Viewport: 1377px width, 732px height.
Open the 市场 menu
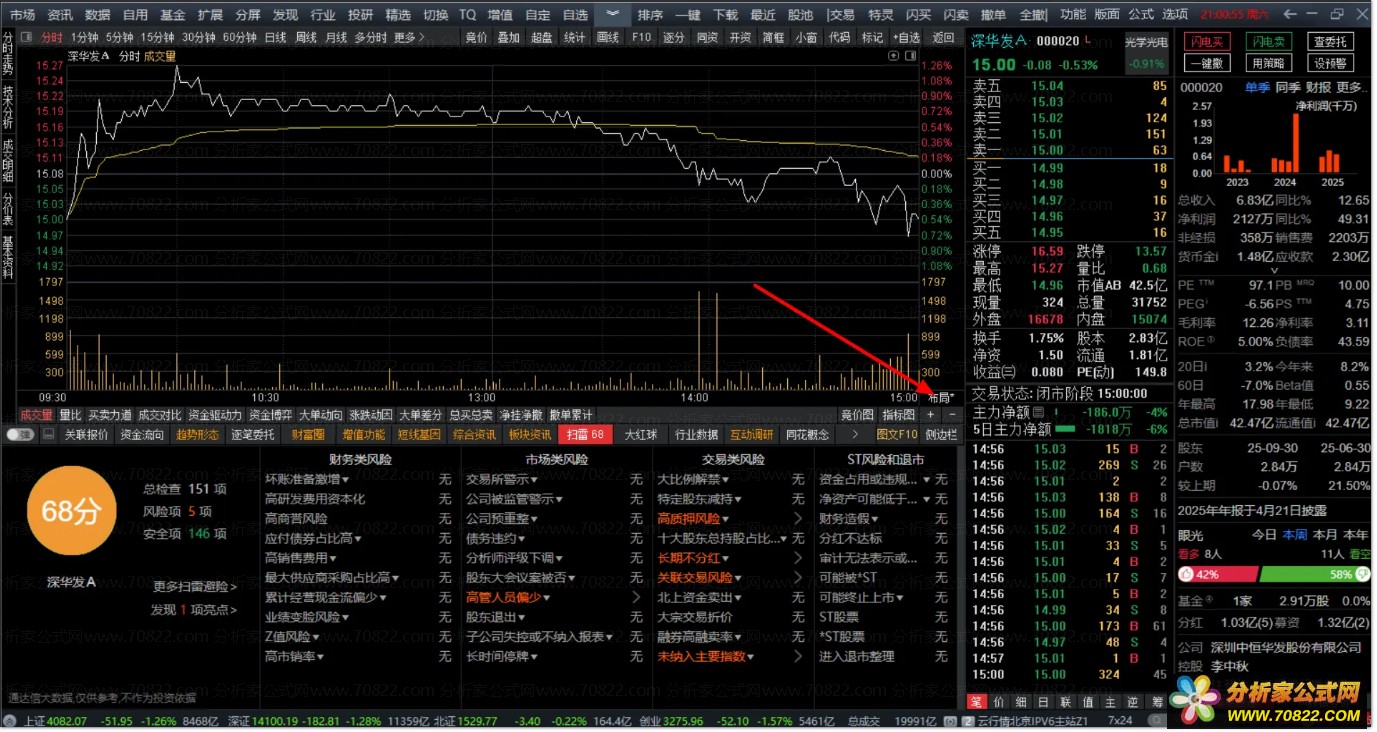[x=23, y=15]
